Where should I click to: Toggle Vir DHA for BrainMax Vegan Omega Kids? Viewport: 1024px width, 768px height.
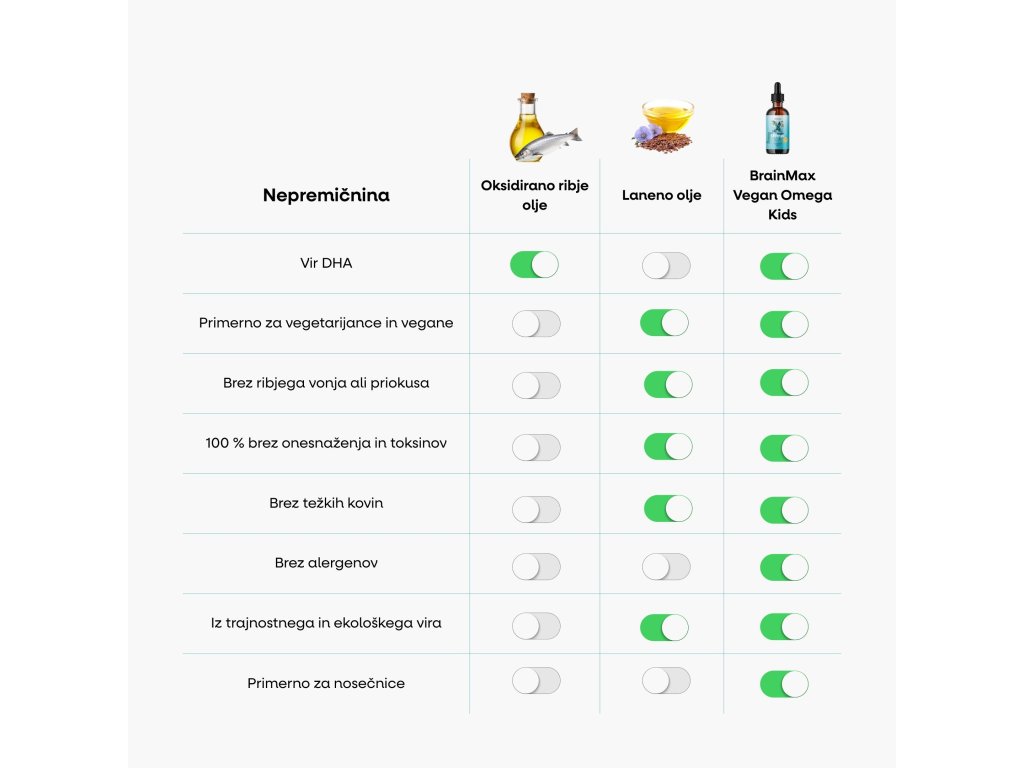click(784, 266)
